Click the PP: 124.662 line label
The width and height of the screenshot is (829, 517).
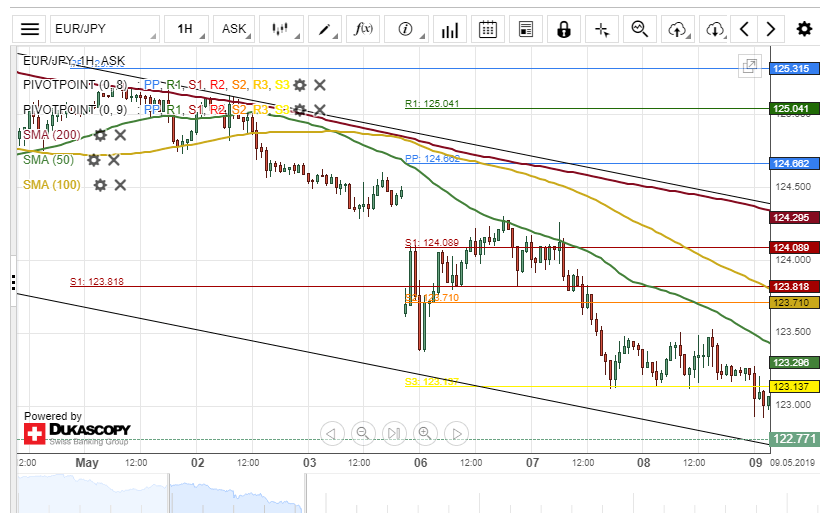(x=432, y=159)
